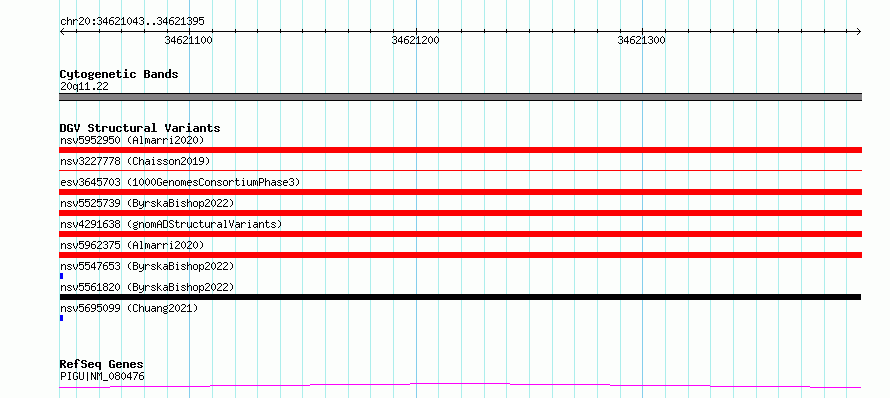Viewport: 890px width, 398px height.
Task: Click the nsv3227778 (Chaisson2019) label
Action: (135, 161)
